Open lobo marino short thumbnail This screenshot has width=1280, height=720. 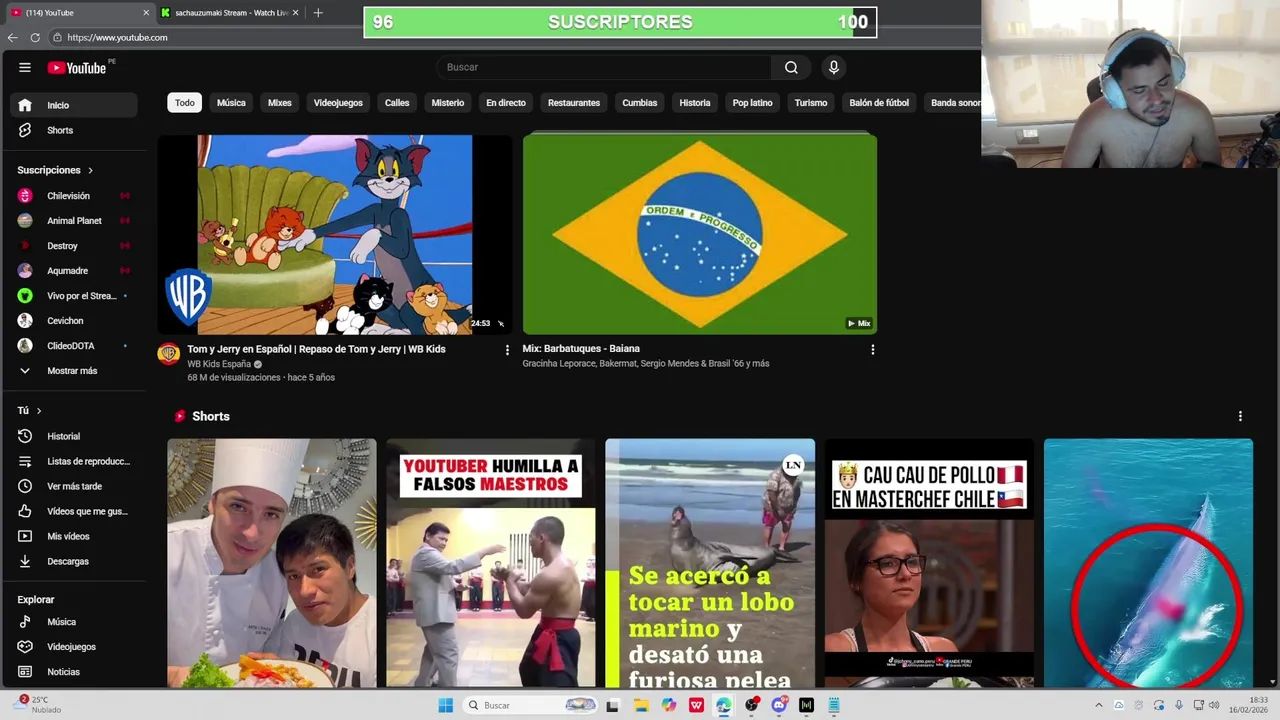pyautogui.click(x=710, y=563)
